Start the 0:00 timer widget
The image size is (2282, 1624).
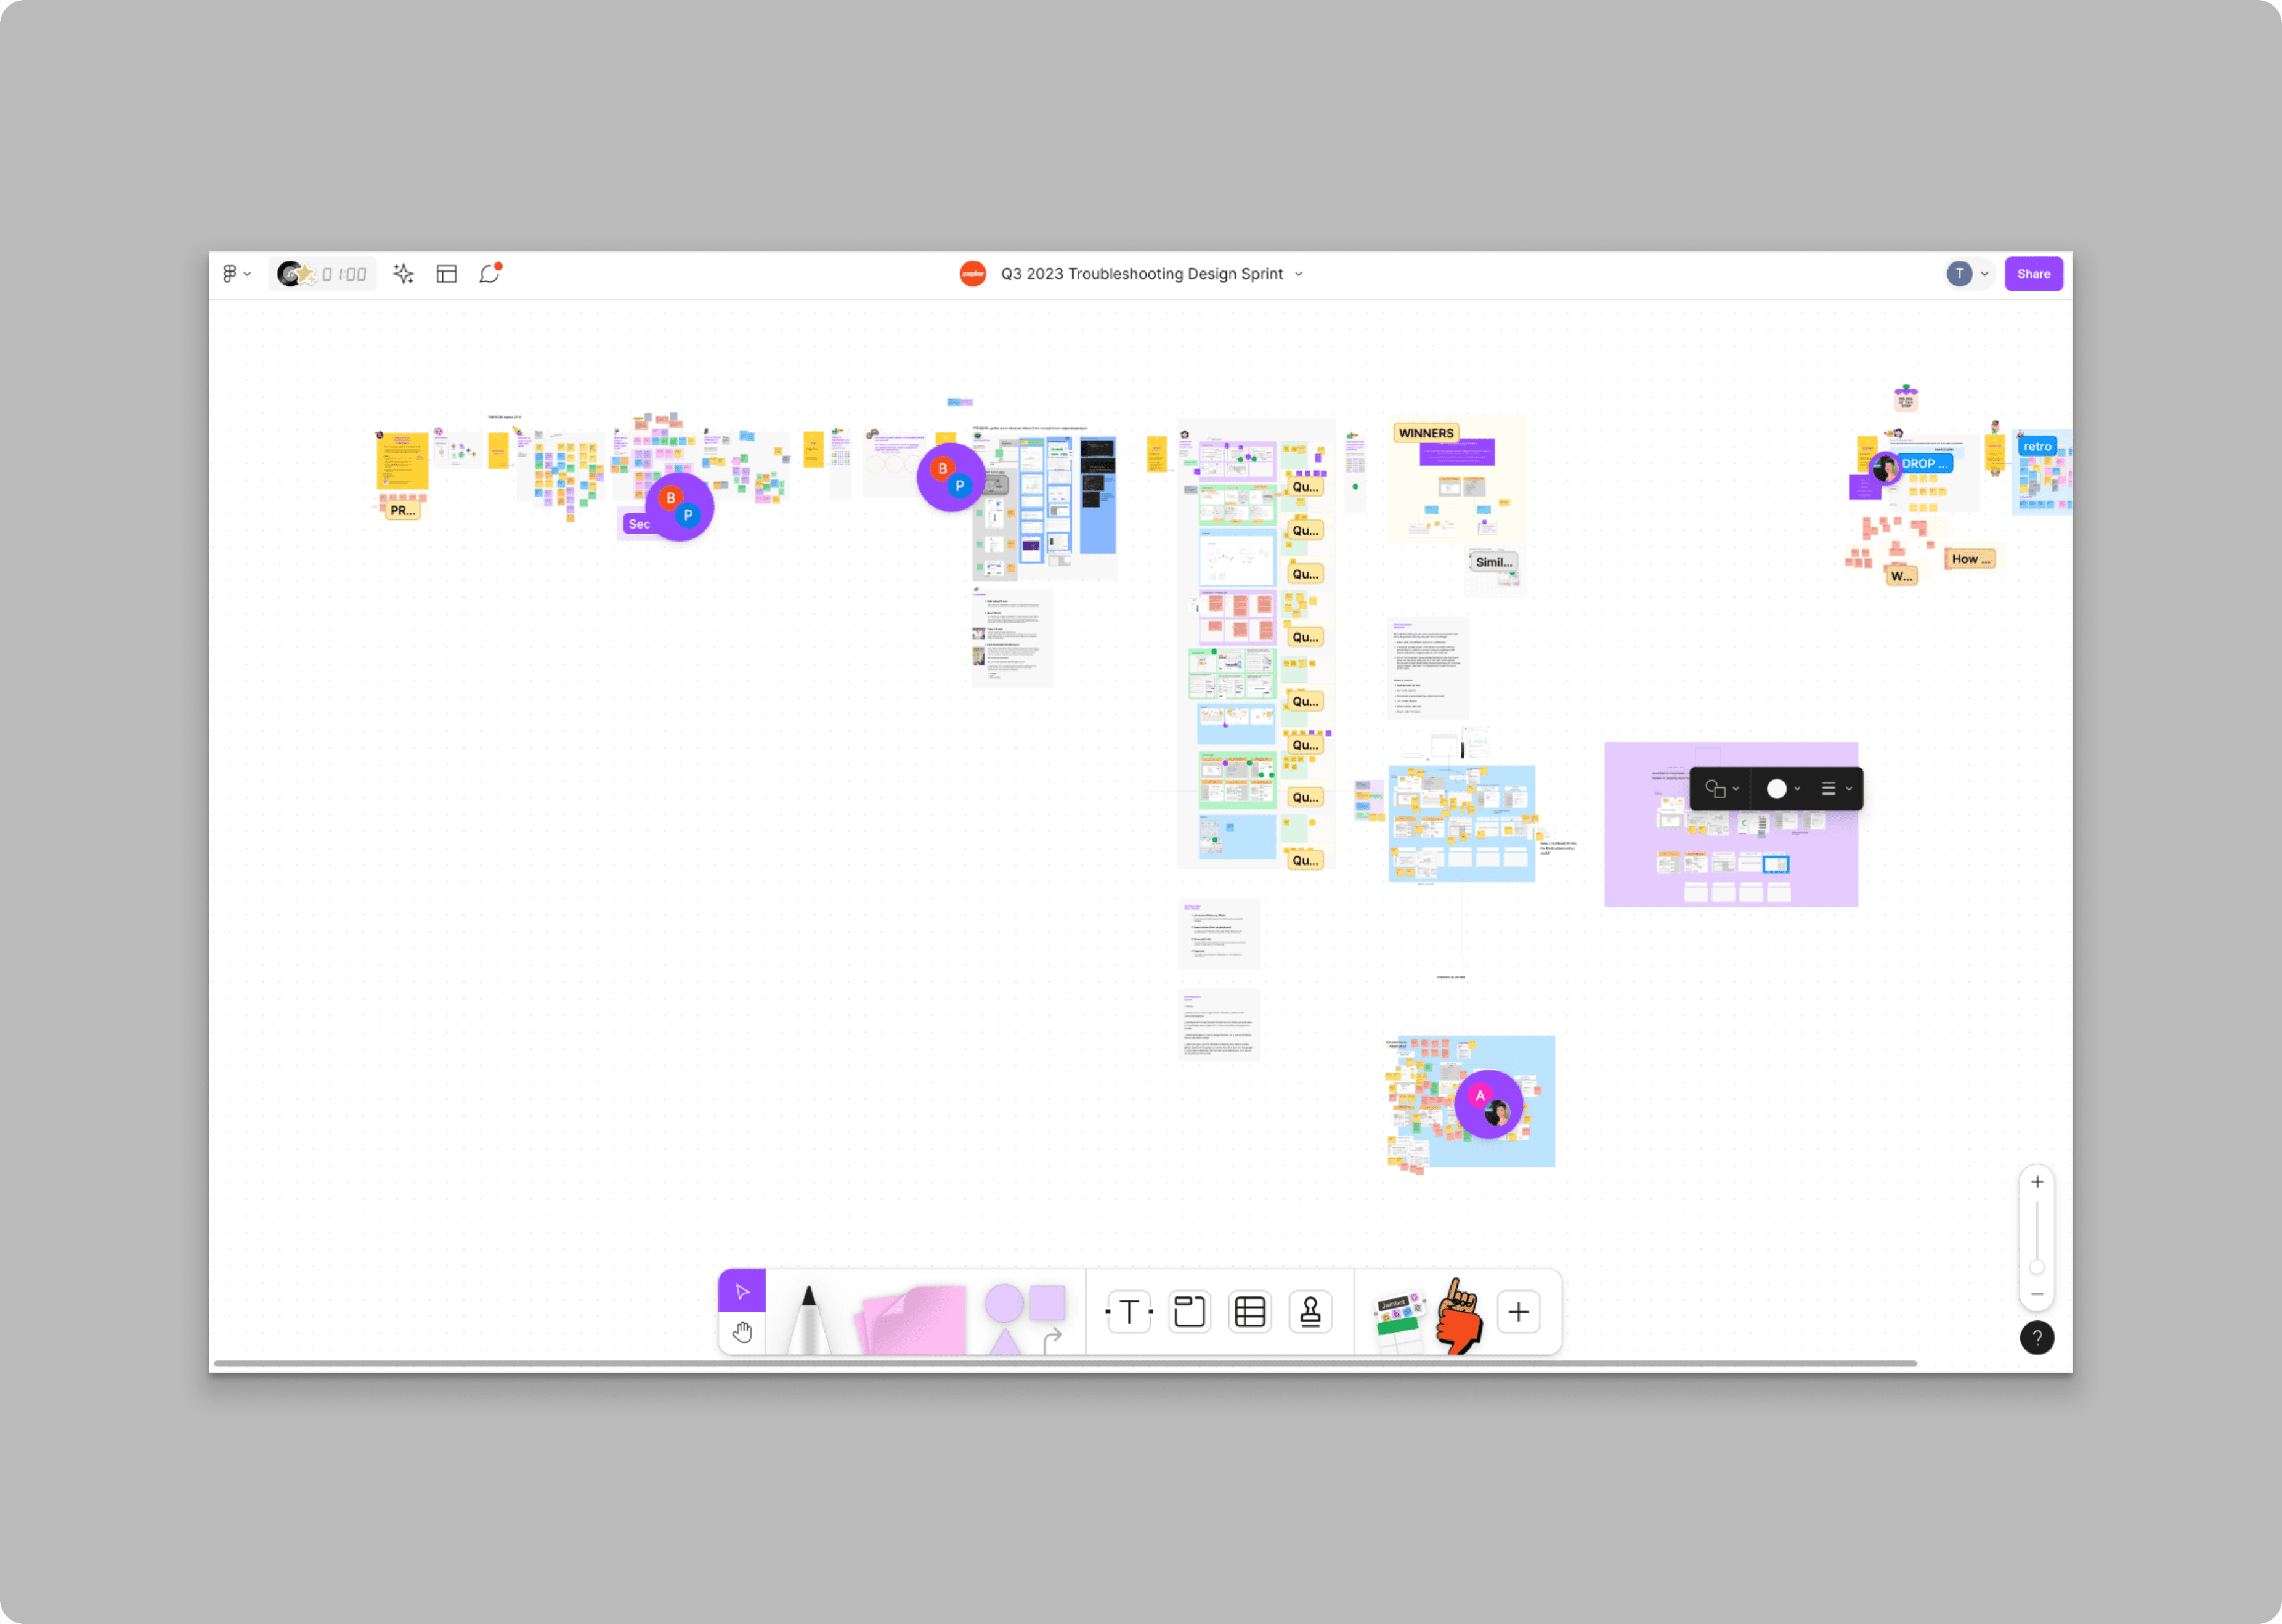[344, 274]
